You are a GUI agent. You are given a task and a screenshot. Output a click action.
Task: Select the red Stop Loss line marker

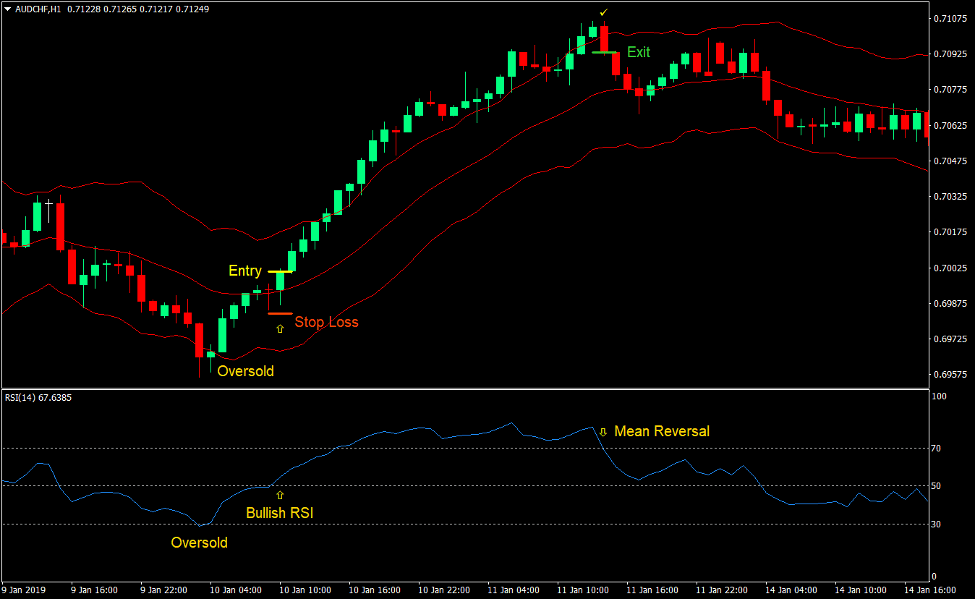pyautogui.click(x=280, y=314)
